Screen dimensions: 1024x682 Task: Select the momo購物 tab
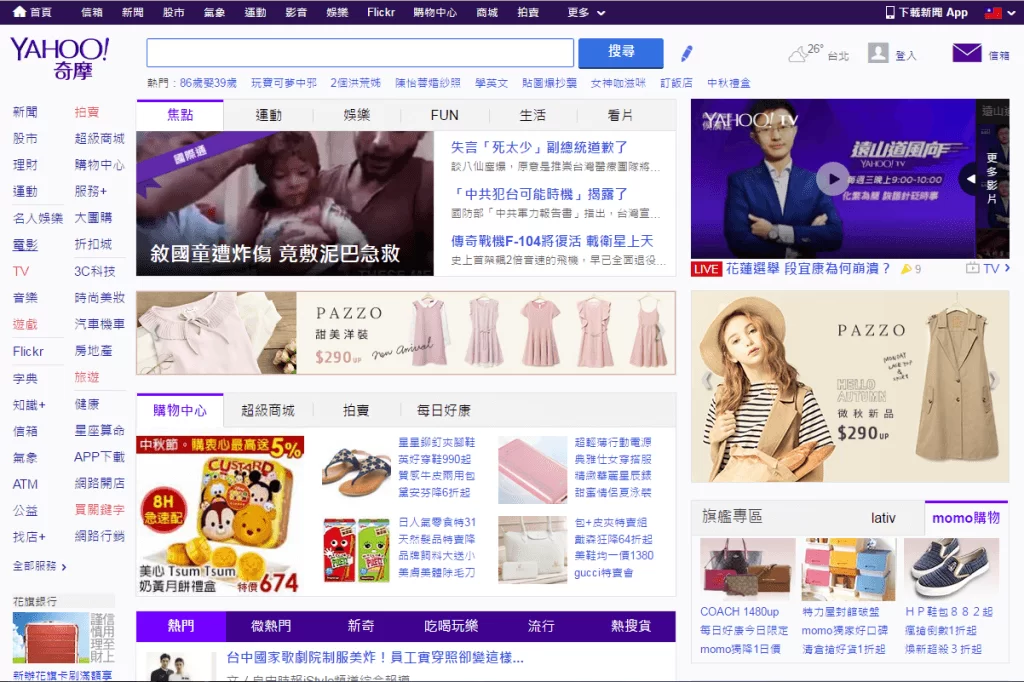[x=966, y=518]
